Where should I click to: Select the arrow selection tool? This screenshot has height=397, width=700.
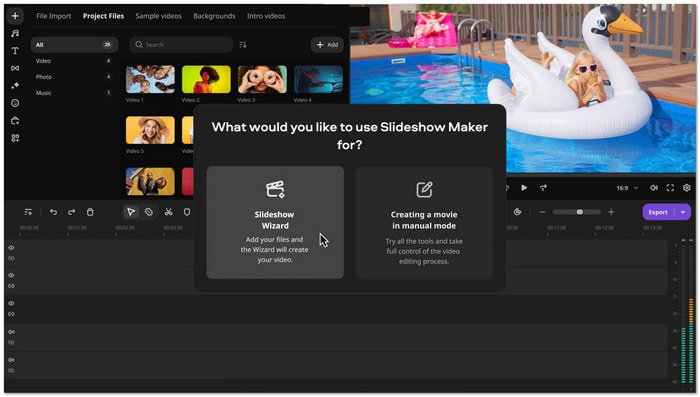[131, 212]
